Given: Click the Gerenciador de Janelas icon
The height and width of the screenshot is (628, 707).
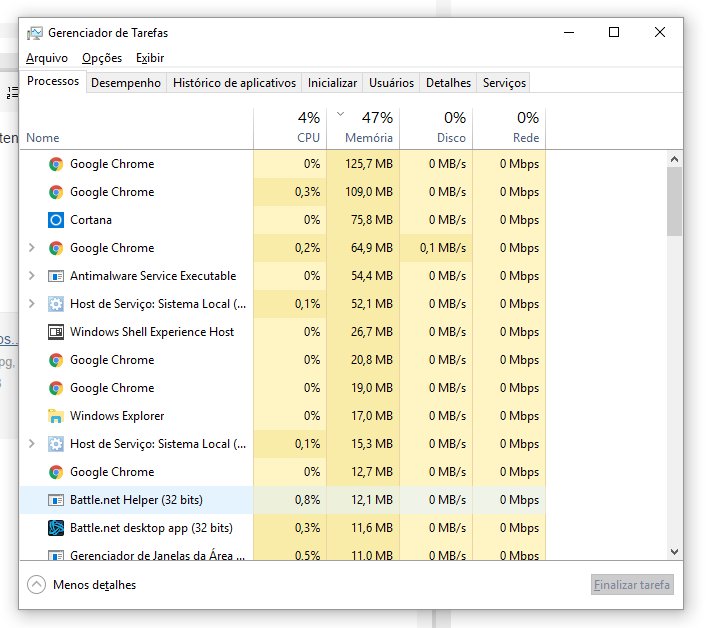Looking at the screenshot, I should pos(56,555).
